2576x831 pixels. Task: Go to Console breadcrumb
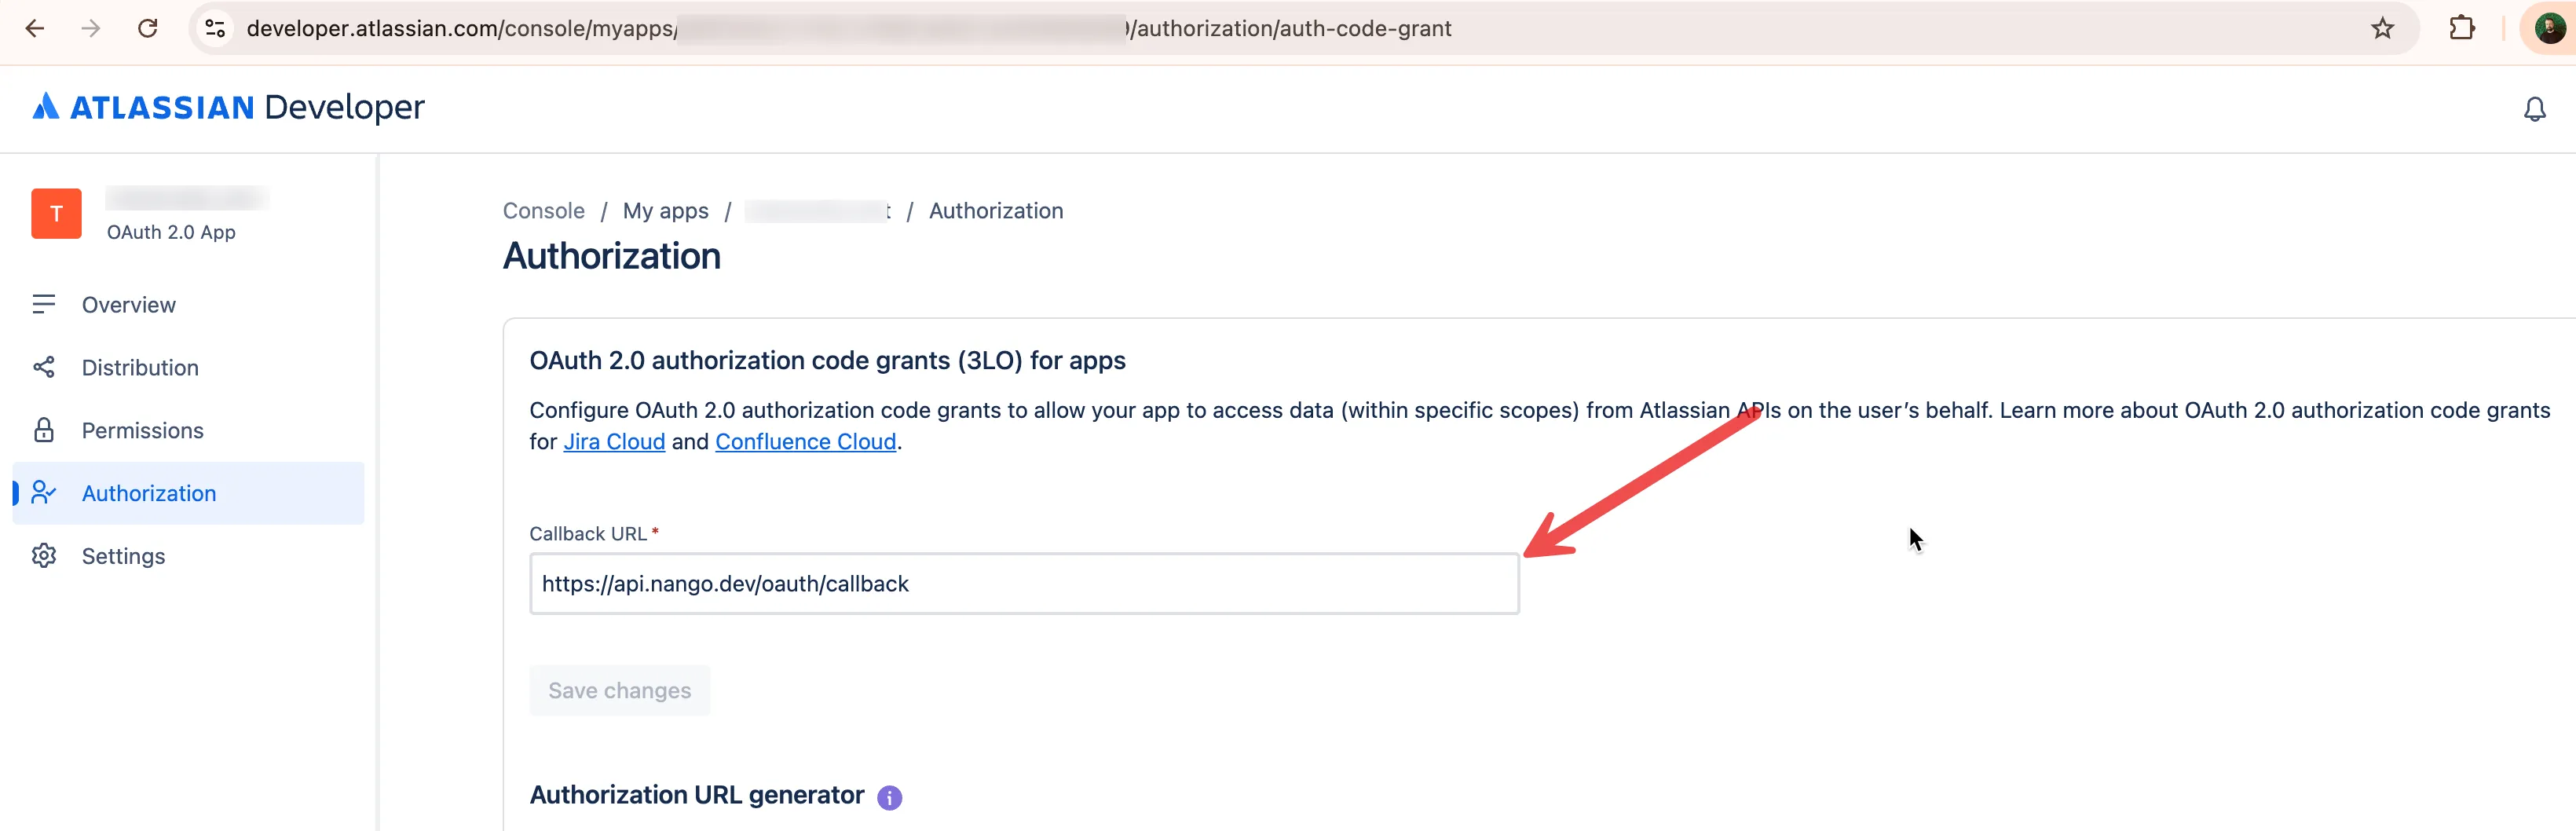(543, 211)
